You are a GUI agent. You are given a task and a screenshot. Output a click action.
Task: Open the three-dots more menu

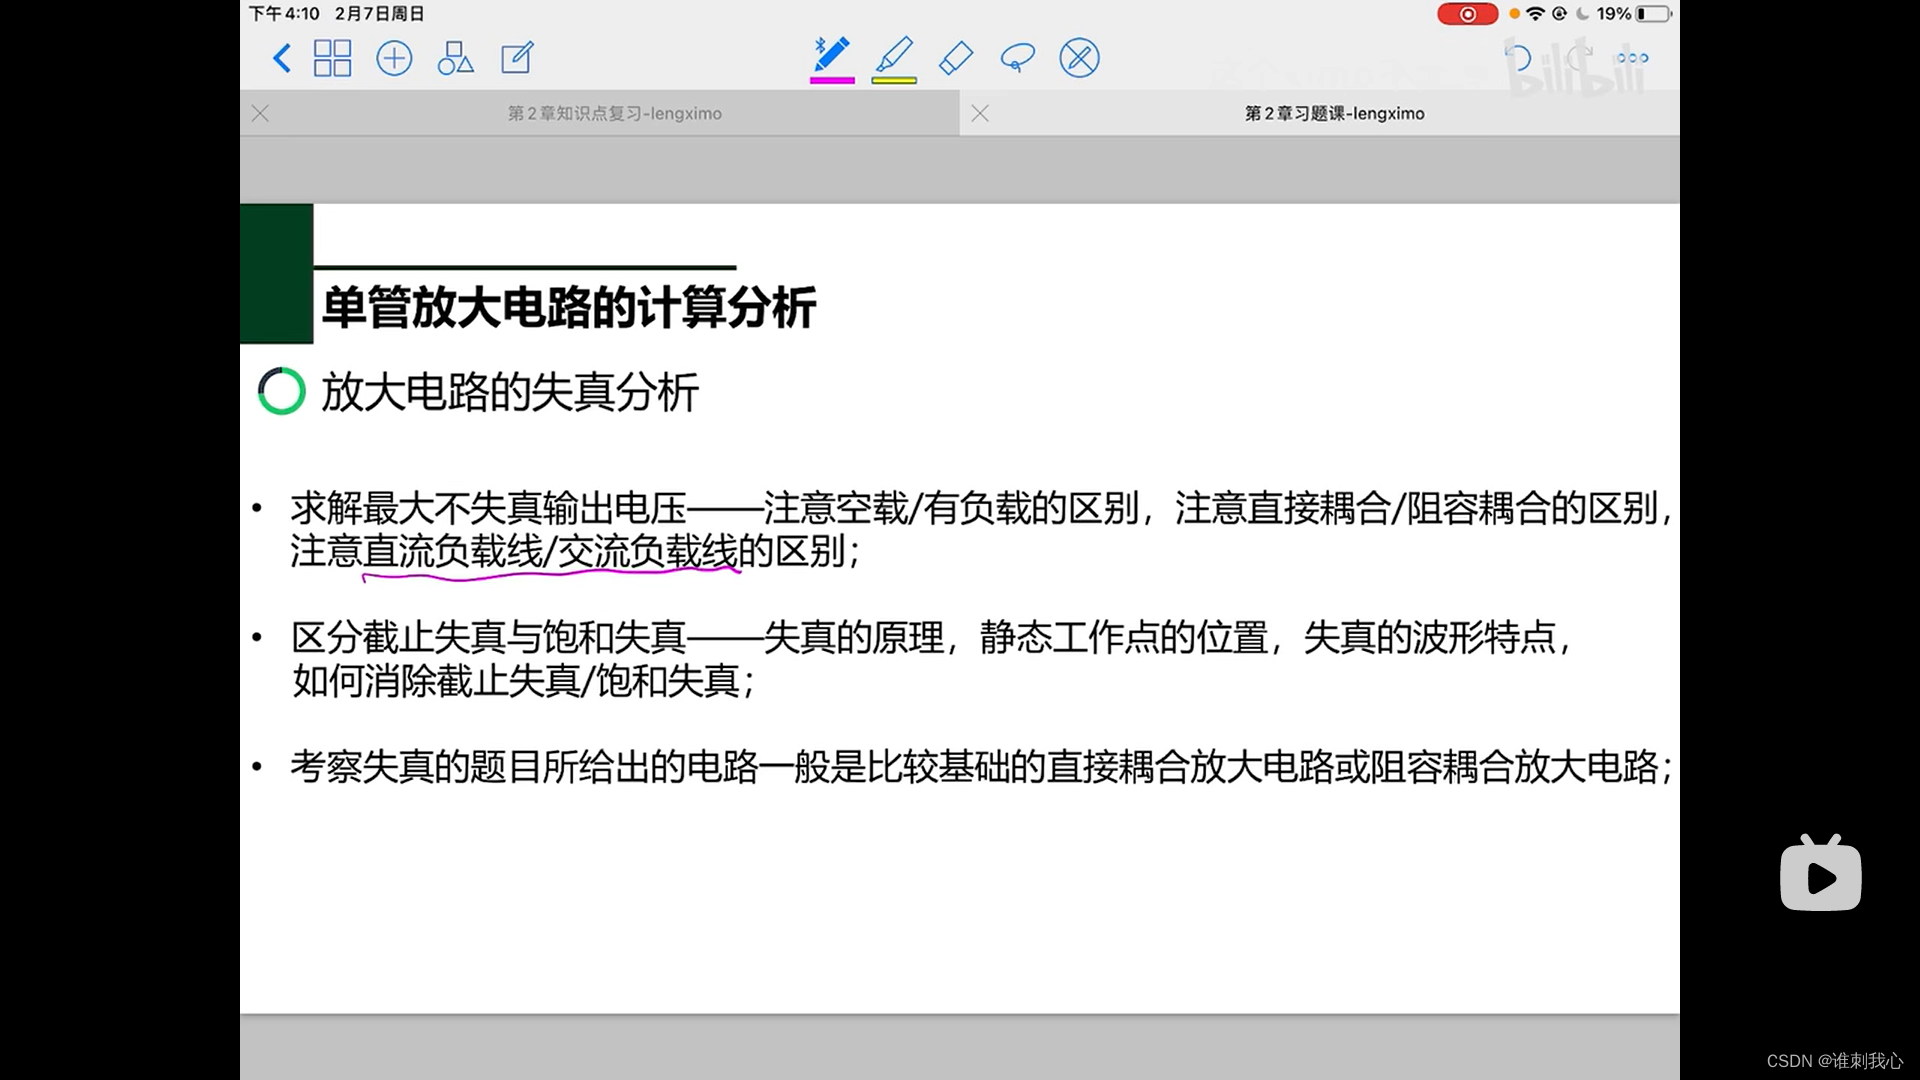click(x=1632, y=58)
